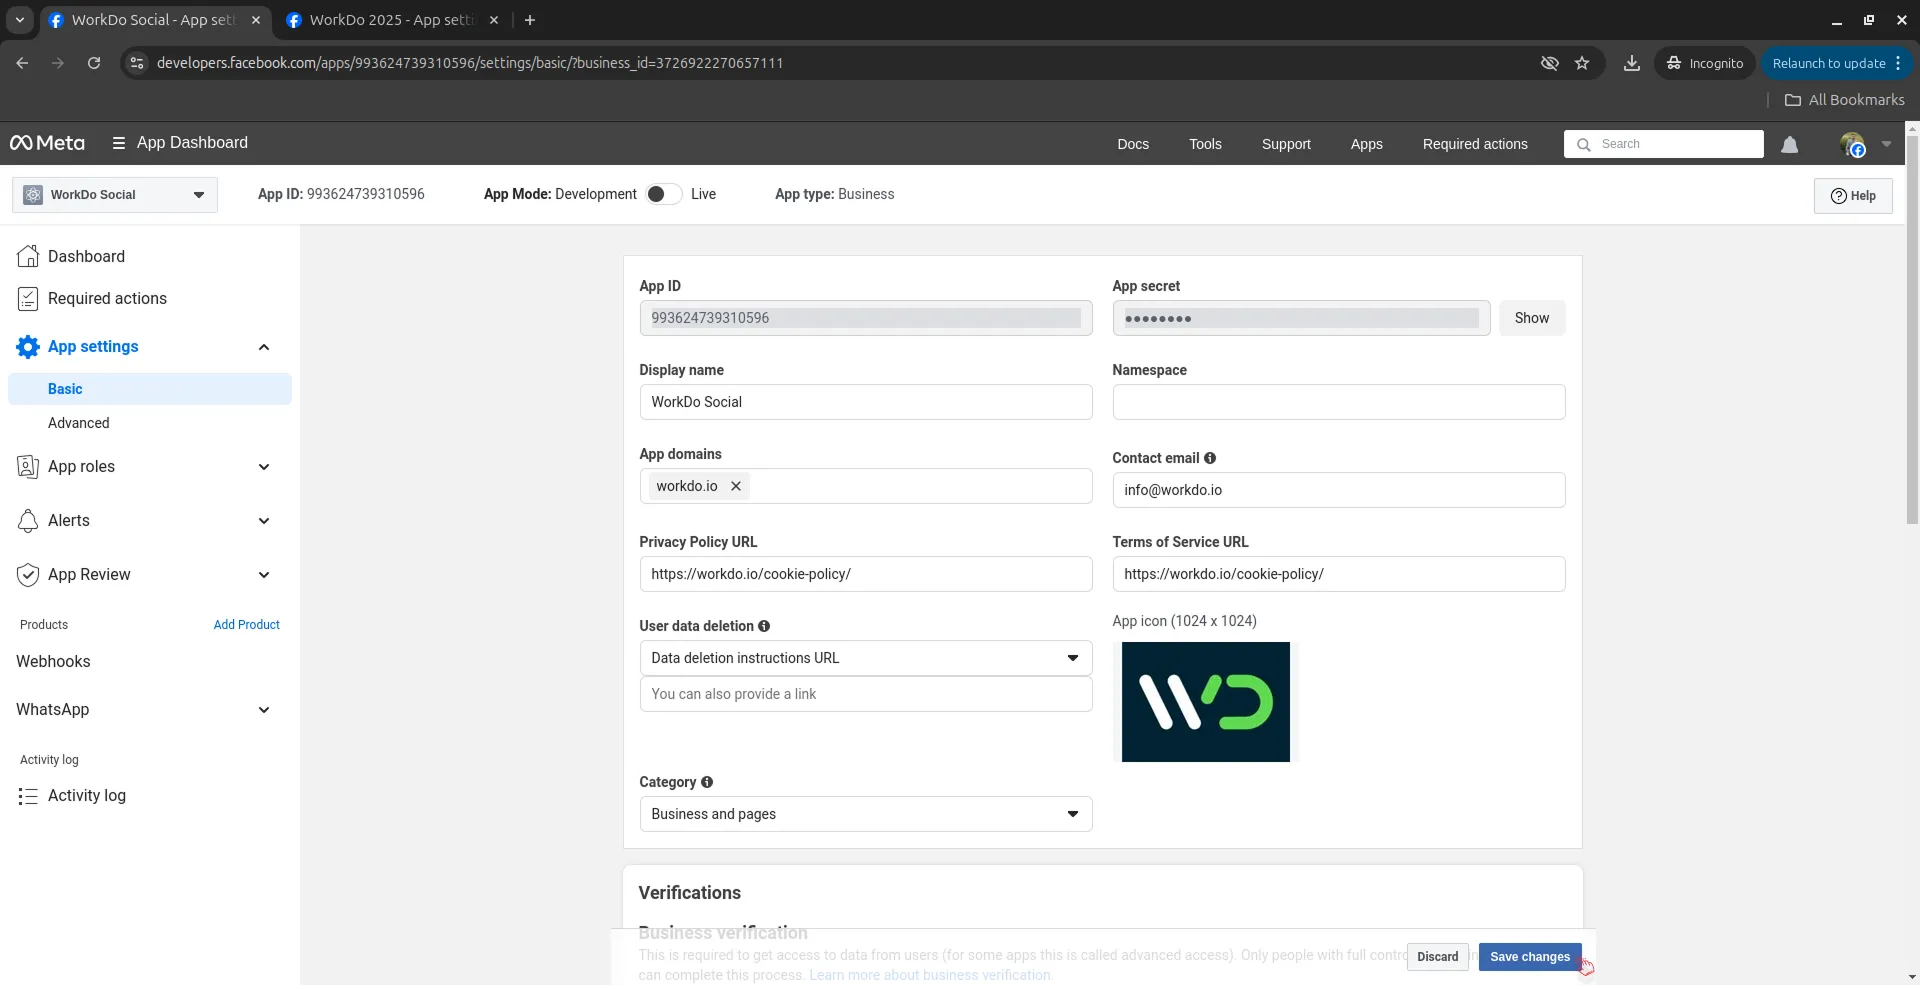The width and height of the screenshot is (1920, 989).
Task: Open the Tools menu item
Action: (1205, 144)
